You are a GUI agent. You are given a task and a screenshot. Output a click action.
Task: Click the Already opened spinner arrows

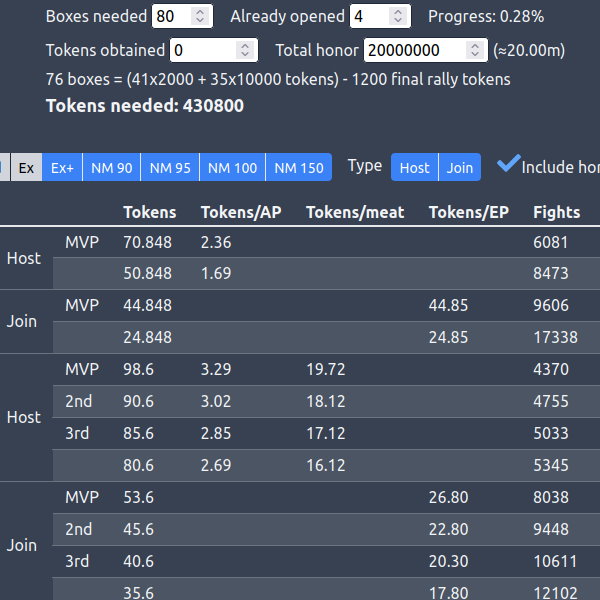click(x=398, y=16)
